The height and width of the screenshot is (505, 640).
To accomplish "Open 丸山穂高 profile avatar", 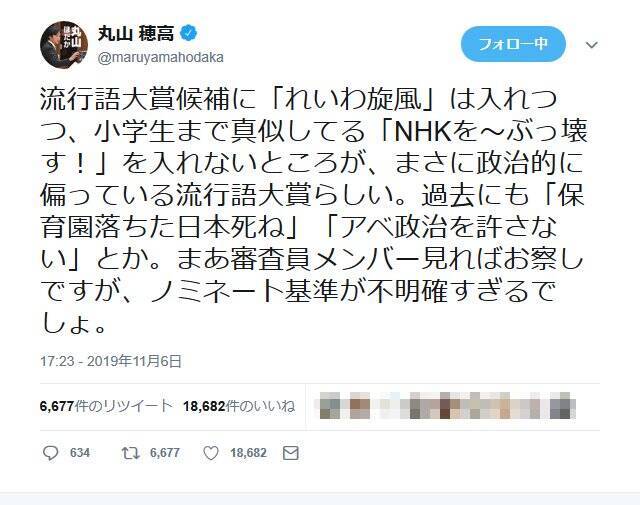I will point(64,44).
